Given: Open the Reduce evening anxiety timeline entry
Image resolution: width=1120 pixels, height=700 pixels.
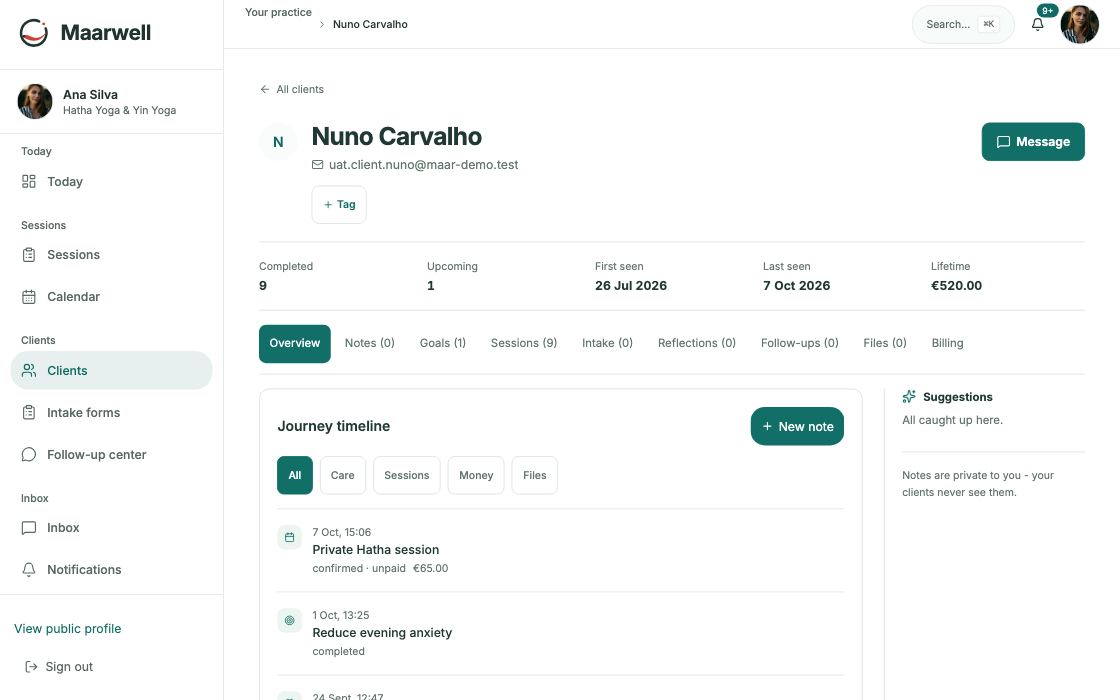Looking at the screenshot, I should [x=561, y=634].
